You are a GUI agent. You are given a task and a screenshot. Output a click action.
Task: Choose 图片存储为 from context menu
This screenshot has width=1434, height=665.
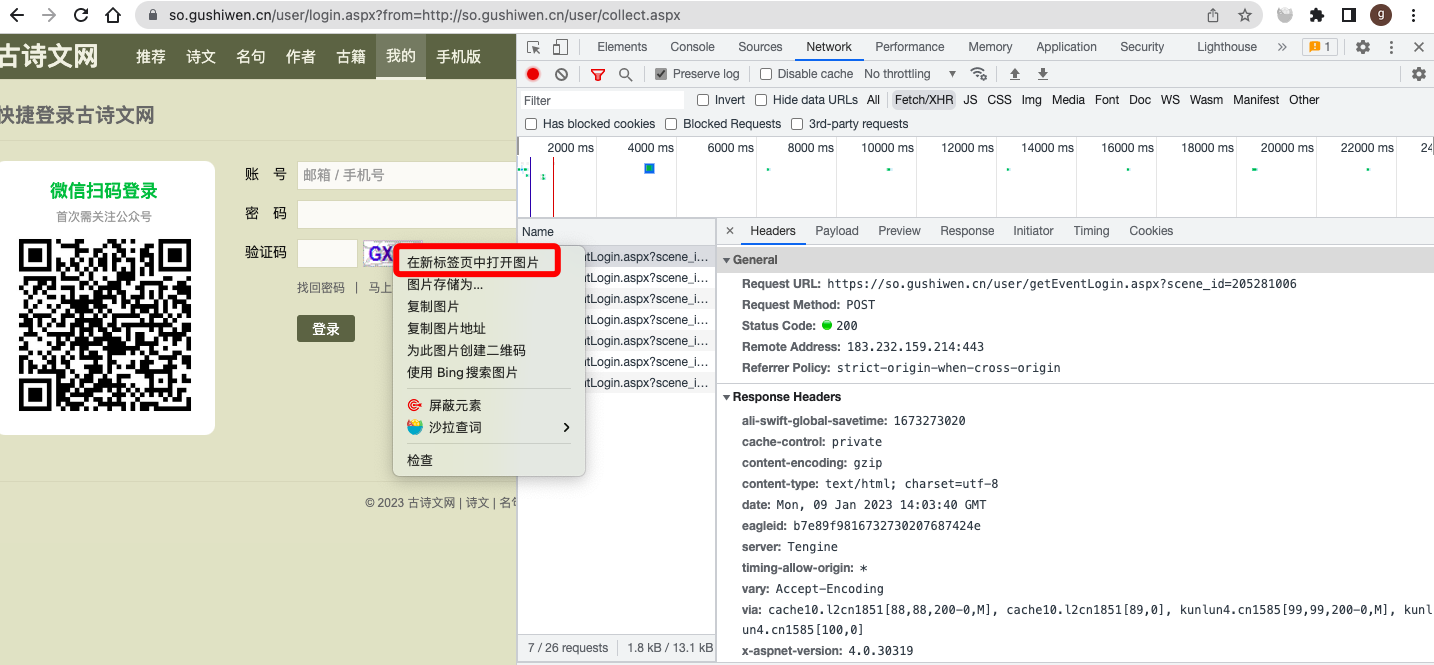[x=445, y=284]
